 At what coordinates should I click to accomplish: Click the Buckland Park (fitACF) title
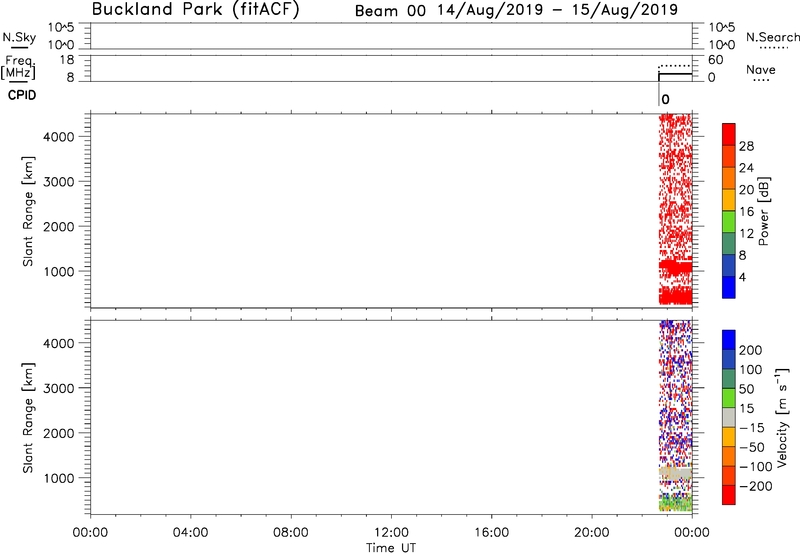(195, 10)
